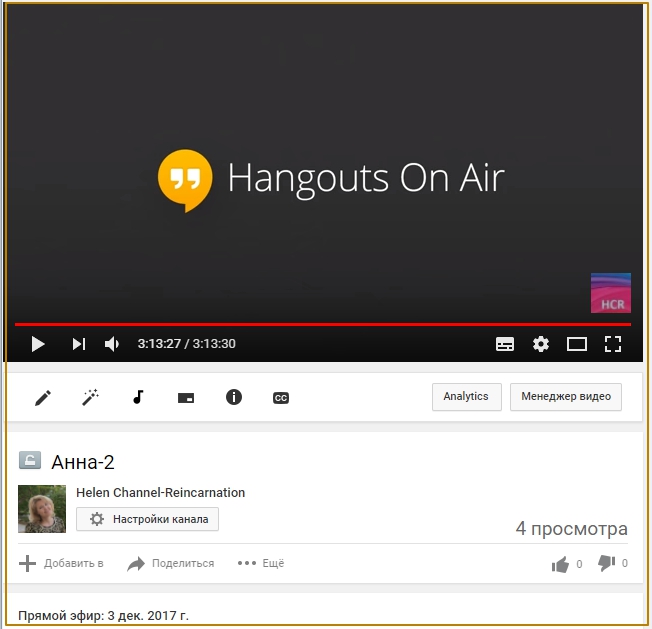This screenshot has width=652, height=629.
Task: Skip to the next video
Action: (x=78, y=344)
